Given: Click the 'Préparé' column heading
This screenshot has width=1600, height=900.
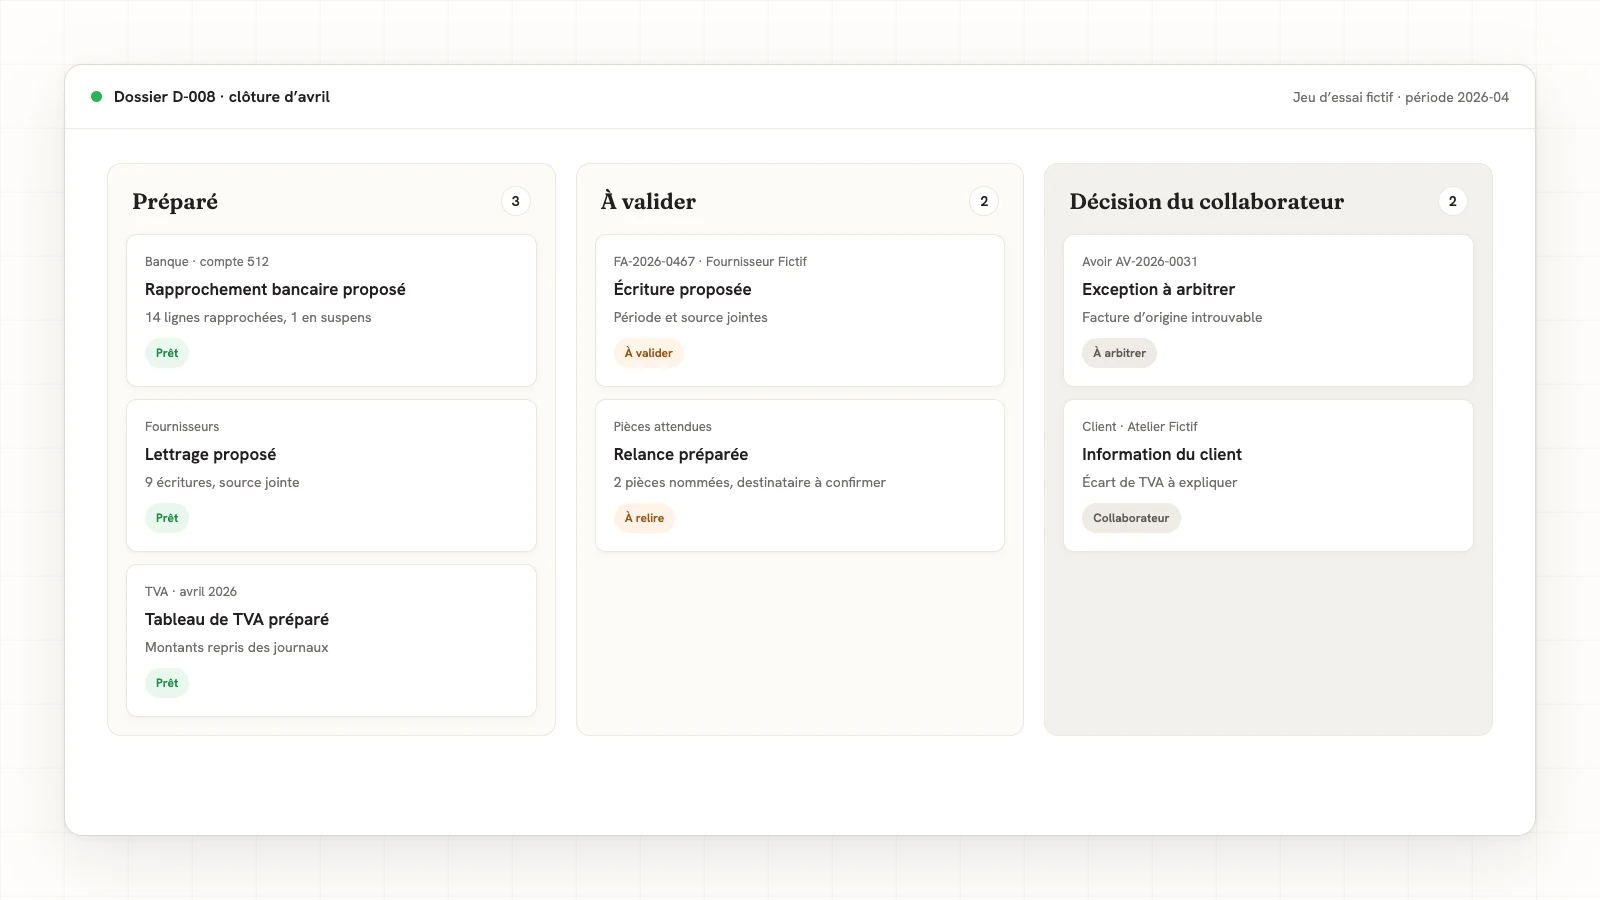Looking at the screenshot, I should tap(175, 201).
